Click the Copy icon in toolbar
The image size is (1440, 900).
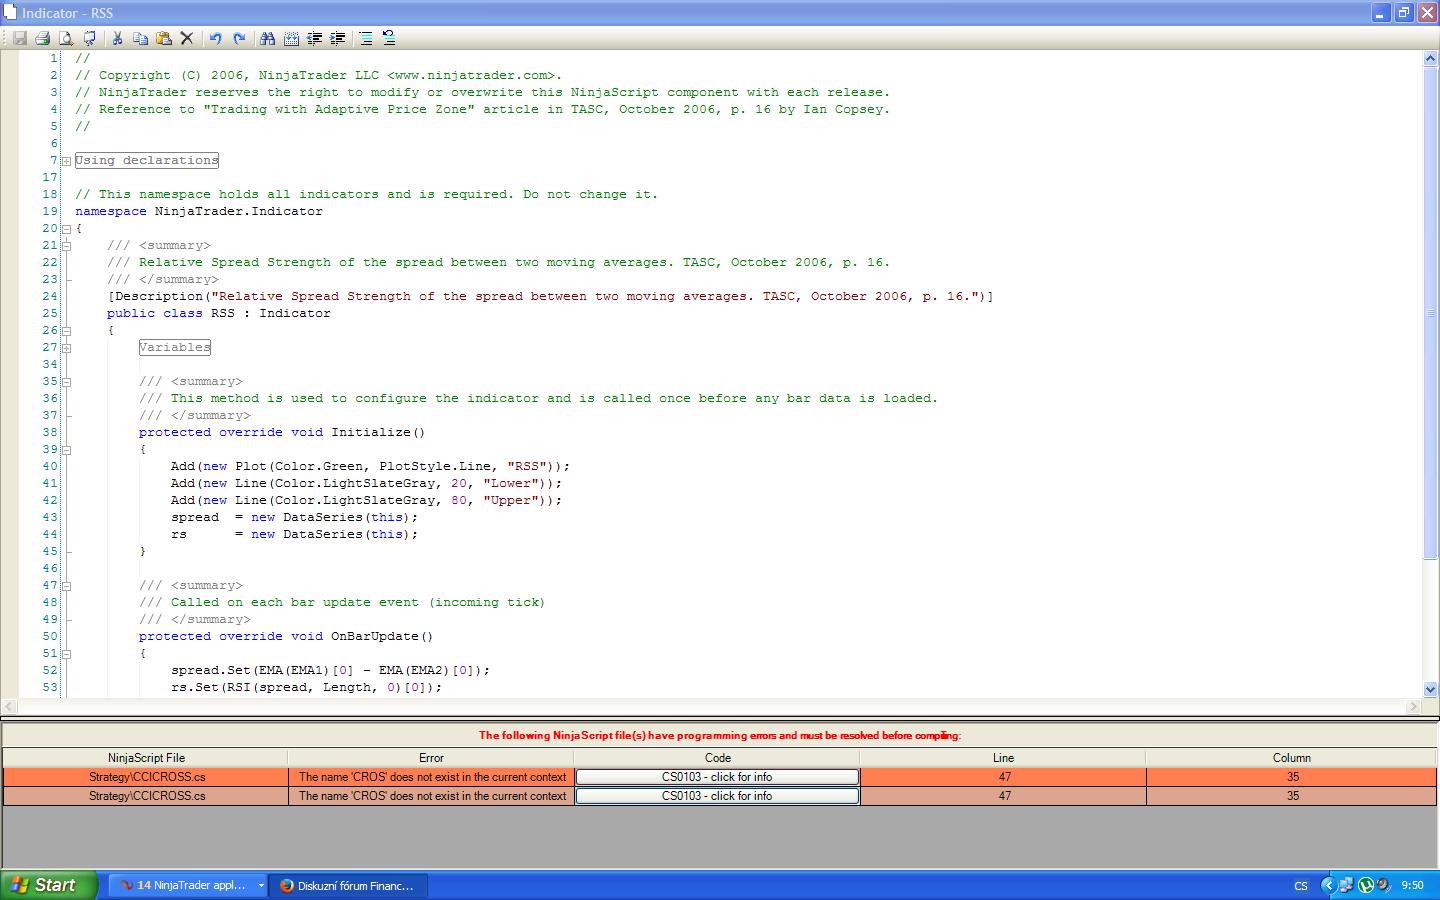pyautogui.click(x=140, y=38)
